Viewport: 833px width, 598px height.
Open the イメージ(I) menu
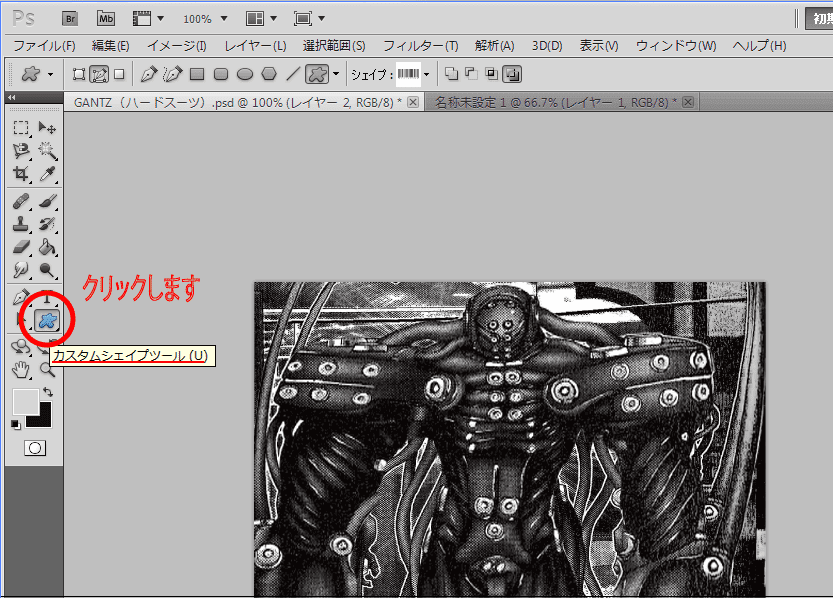pyautogui.click(x=176, y=46)
